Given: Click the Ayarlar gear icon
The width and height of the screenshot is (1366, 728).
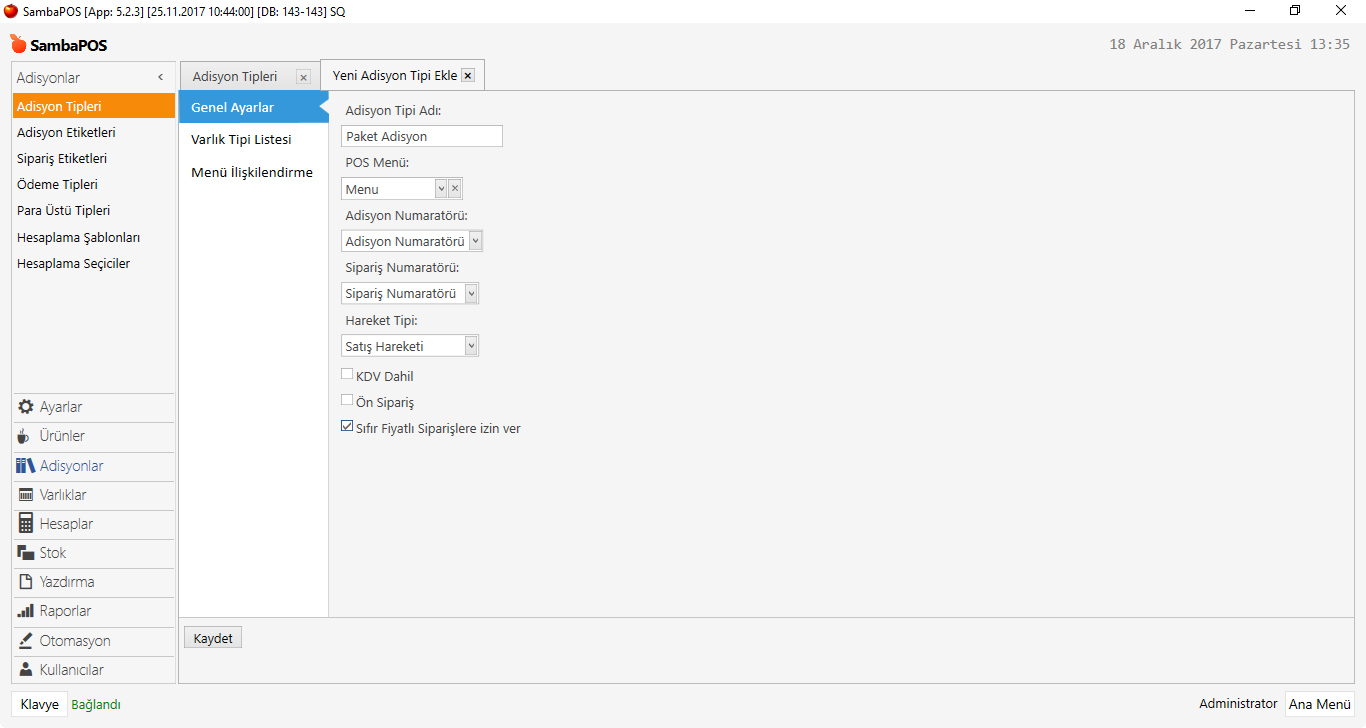Looking at the screenshot, I should click(26, 407).
